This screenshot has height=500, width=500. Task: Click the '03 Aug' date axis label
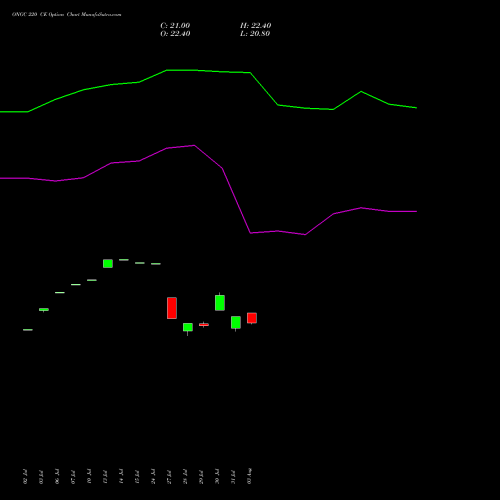249,476
